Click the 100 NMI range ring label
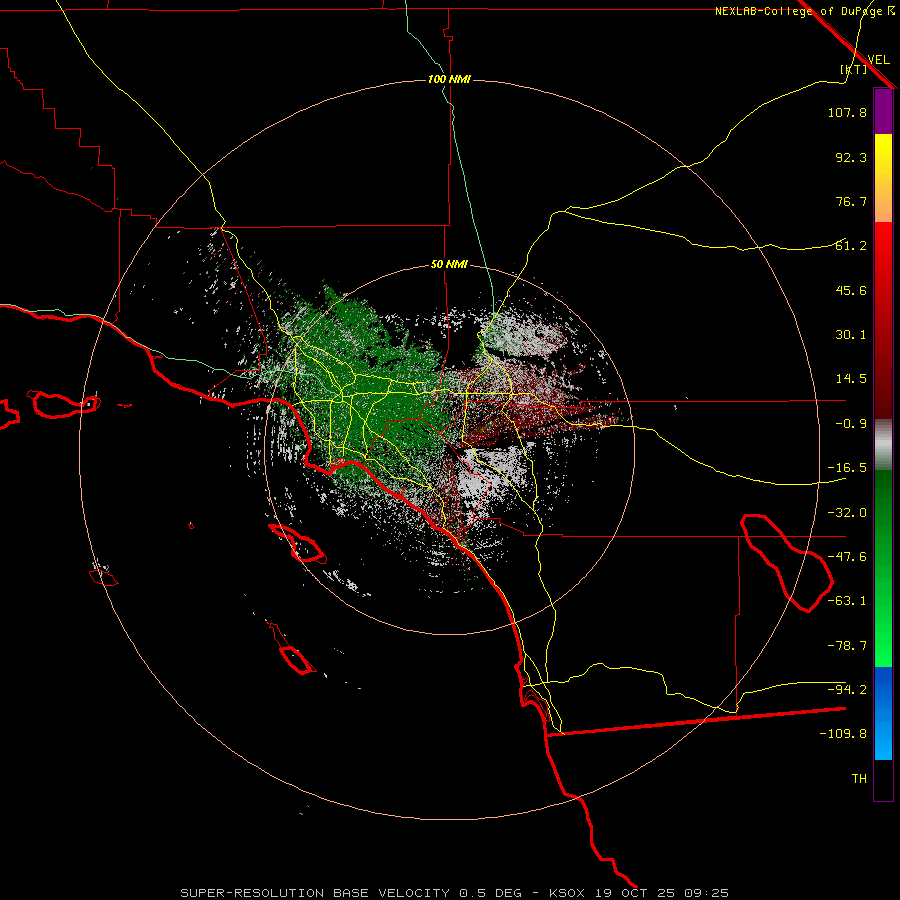 (449, 79)
